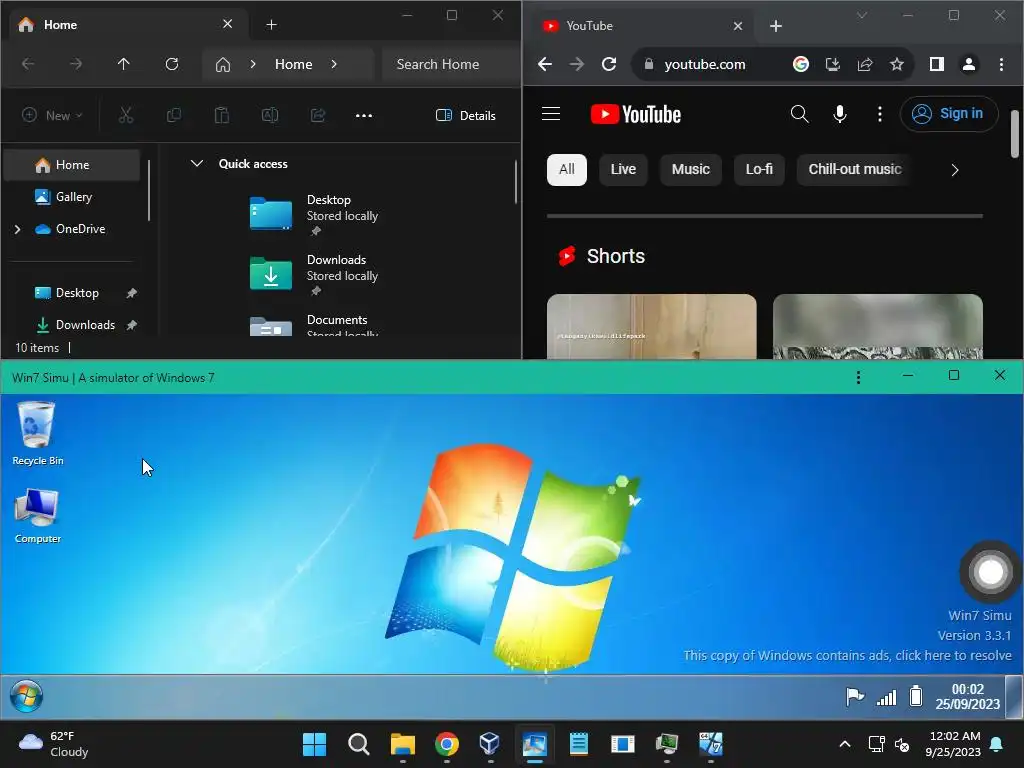Open the notification bell in system tray

[997, 744]
